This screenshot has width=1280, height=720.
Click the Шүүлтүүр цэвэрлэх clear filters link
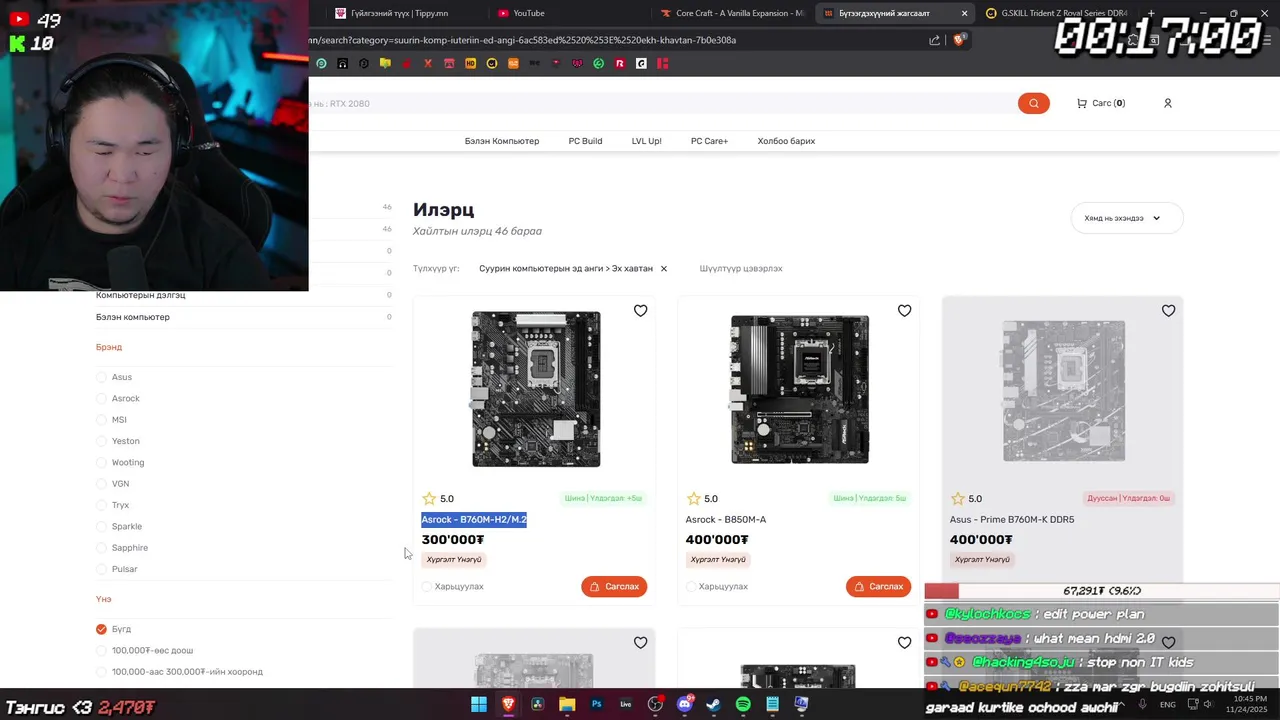pyautogui.click(x=741, y=268)
